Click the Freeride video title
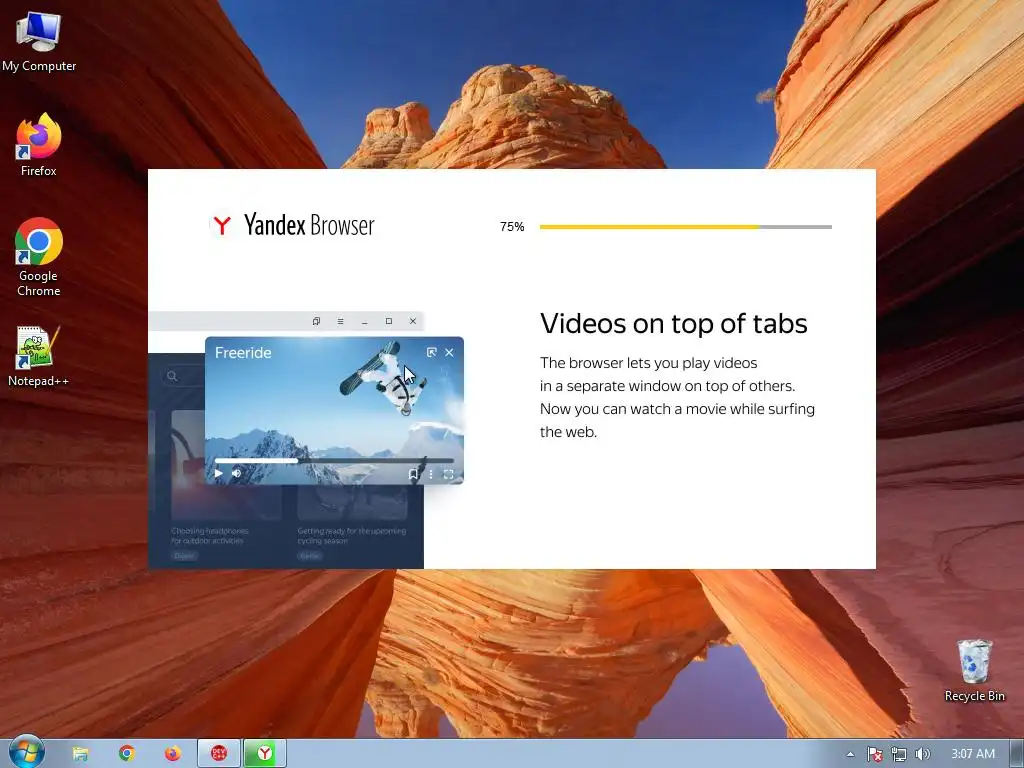1024x768 pixels. point(243,353)
